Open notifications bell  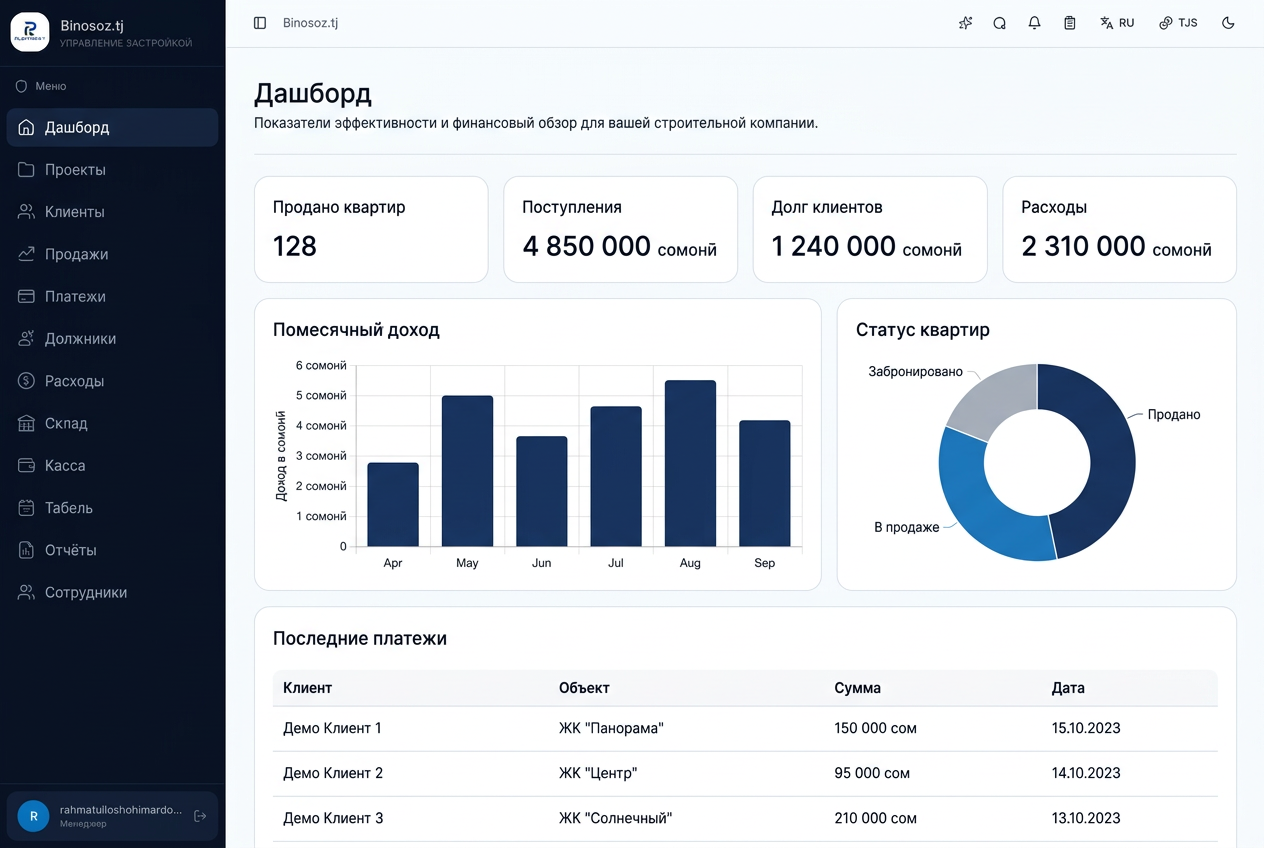coord(1034,23)
